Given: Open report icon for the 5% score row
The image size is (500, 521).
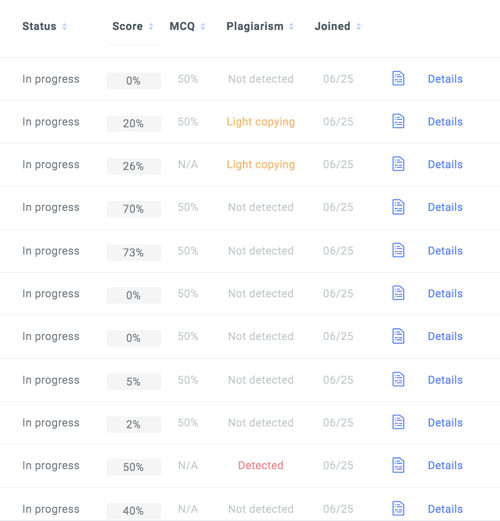Looking at the screenshot, I should pos(398,380).
